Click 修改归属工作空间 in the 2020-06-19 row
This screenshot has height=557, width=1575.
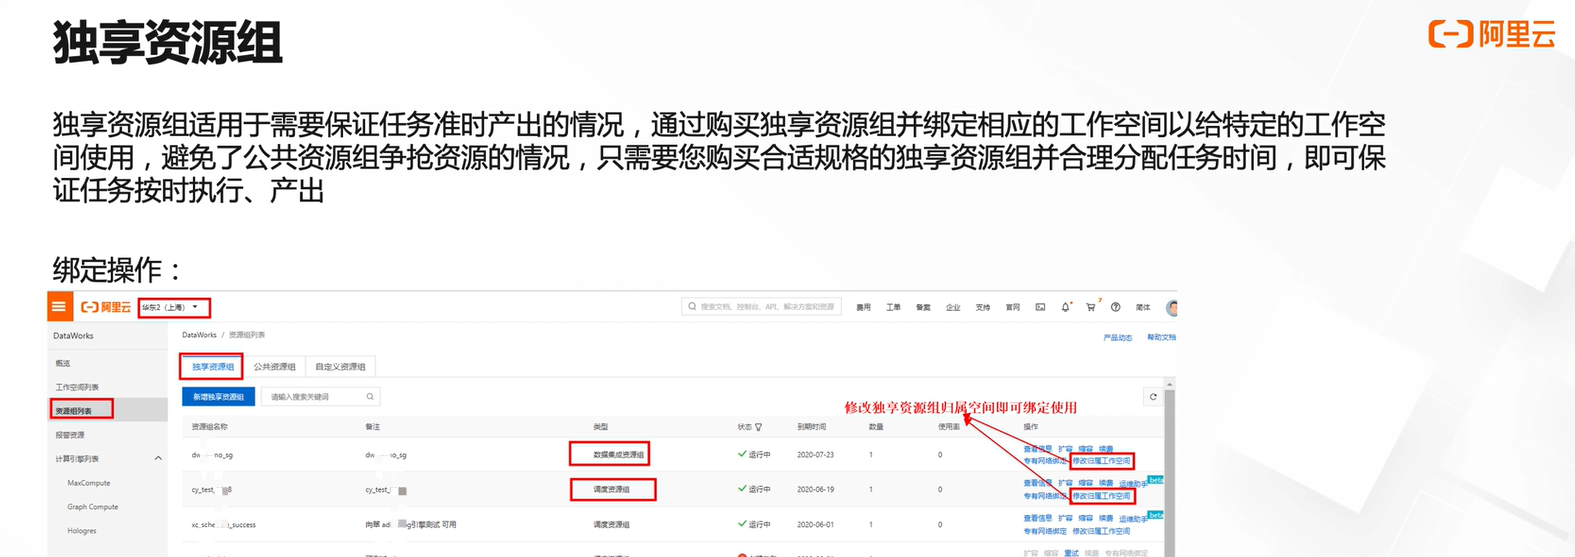pyautogui.click(x=1101, y=496)
